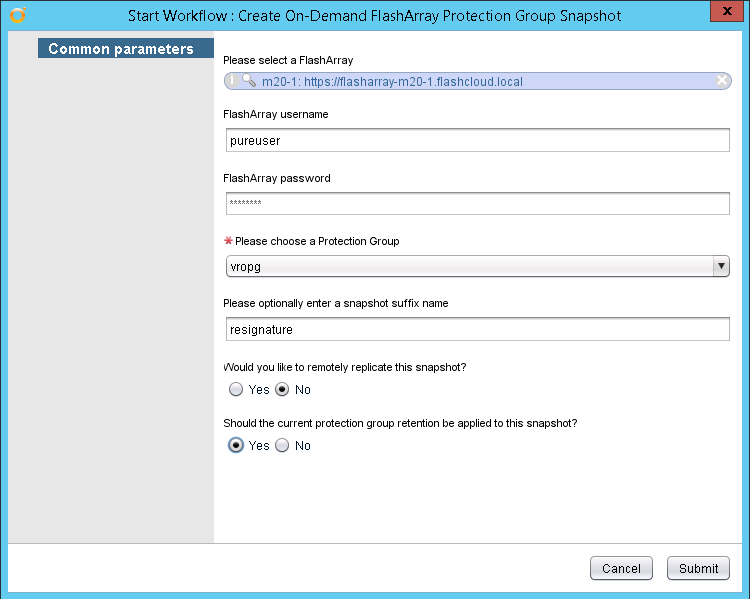The image size is (752, 599).
Task: Clear the selected FlashArray with the X icon
Action: pos(722,81)
